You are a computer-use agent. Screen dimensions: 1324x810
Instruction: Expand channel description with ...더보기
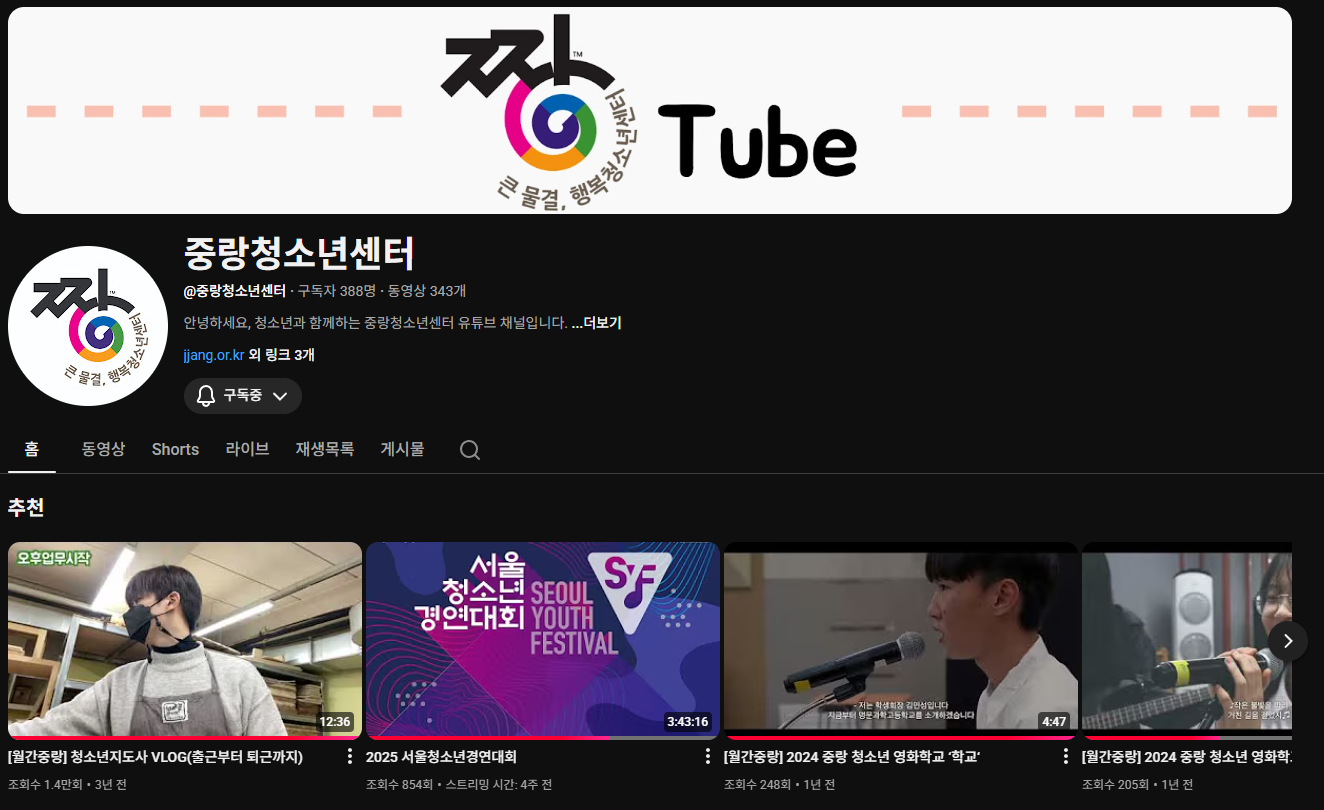[596, 323]
